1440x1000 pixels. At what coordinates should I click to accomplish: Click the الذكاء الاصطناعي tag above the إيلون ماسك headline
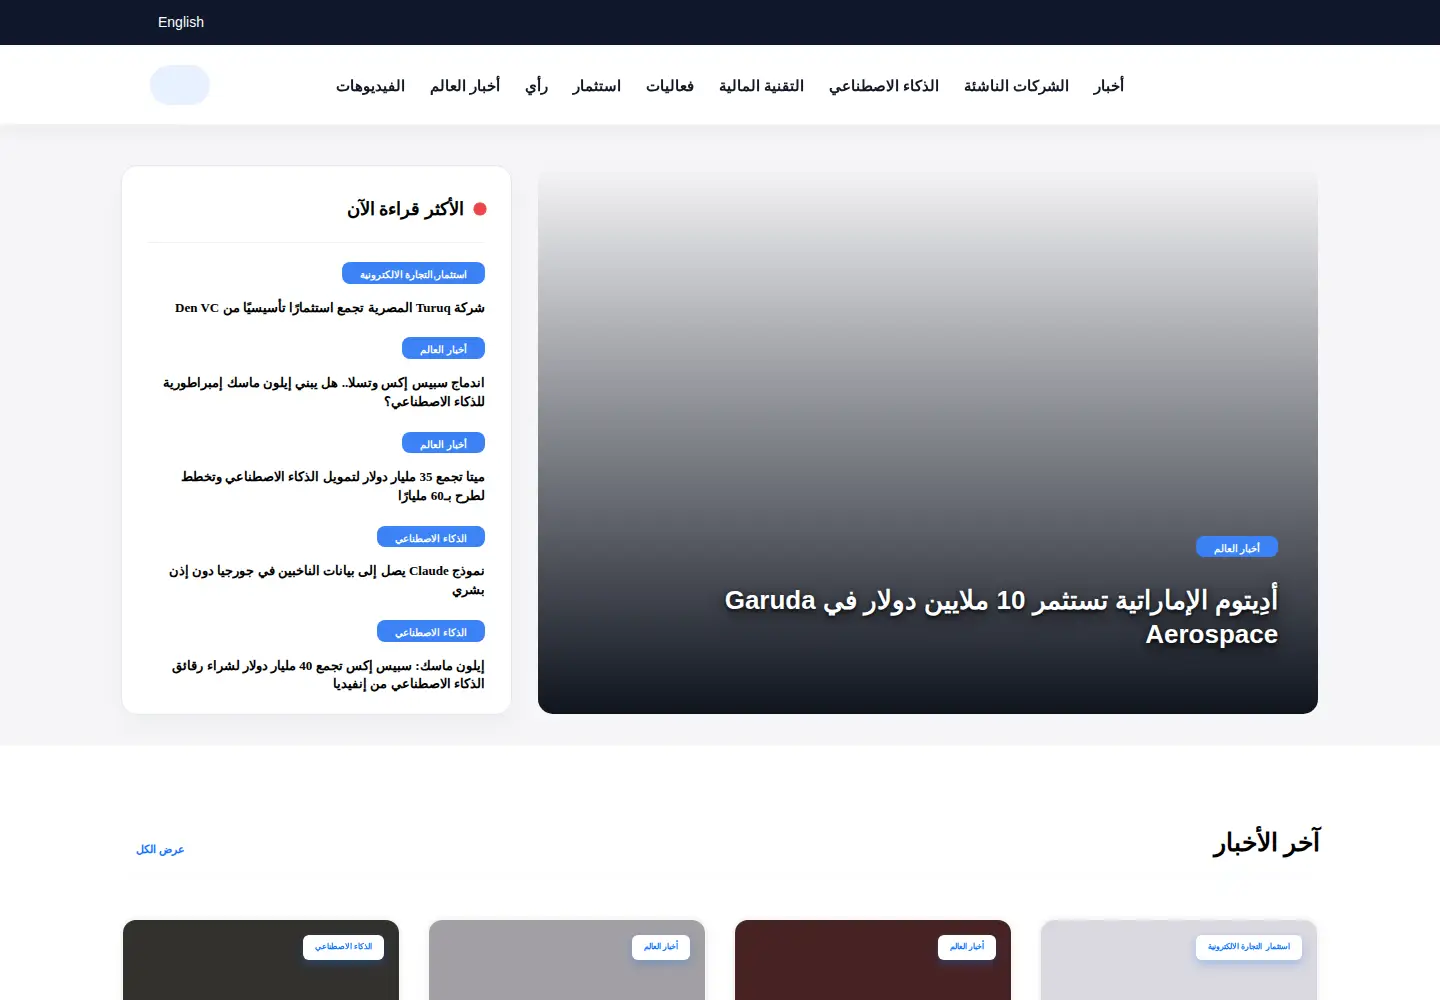pyautogui.click(x=431, y=632)
